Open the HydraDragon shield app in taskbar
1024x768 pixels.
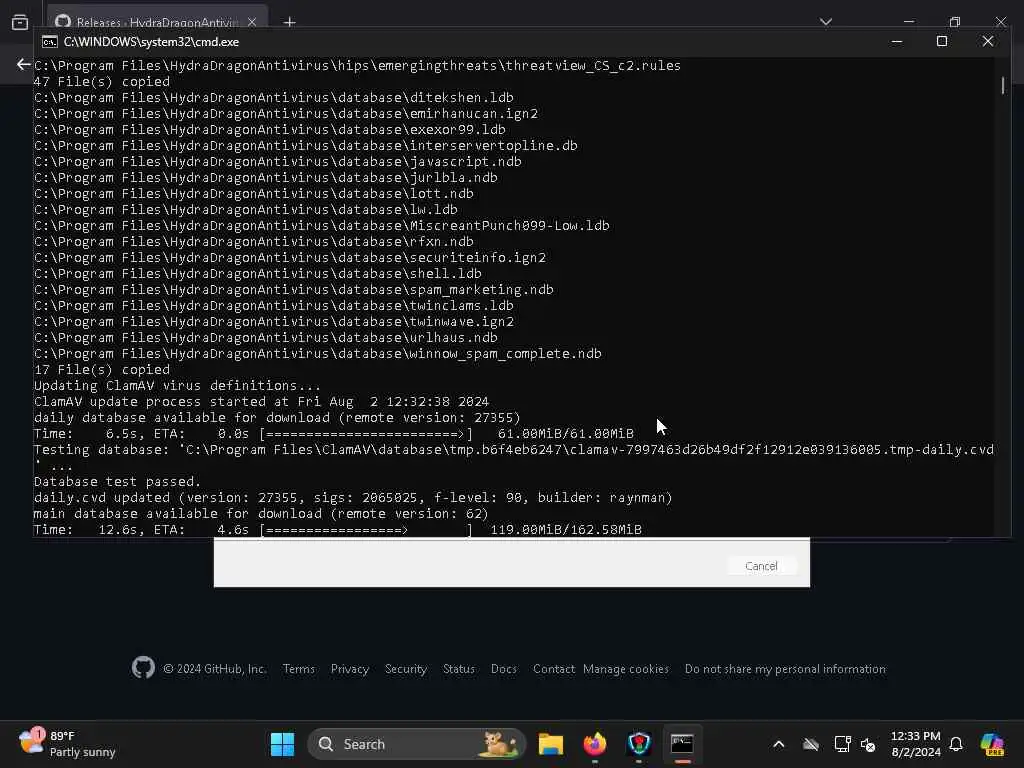(639, 744)
